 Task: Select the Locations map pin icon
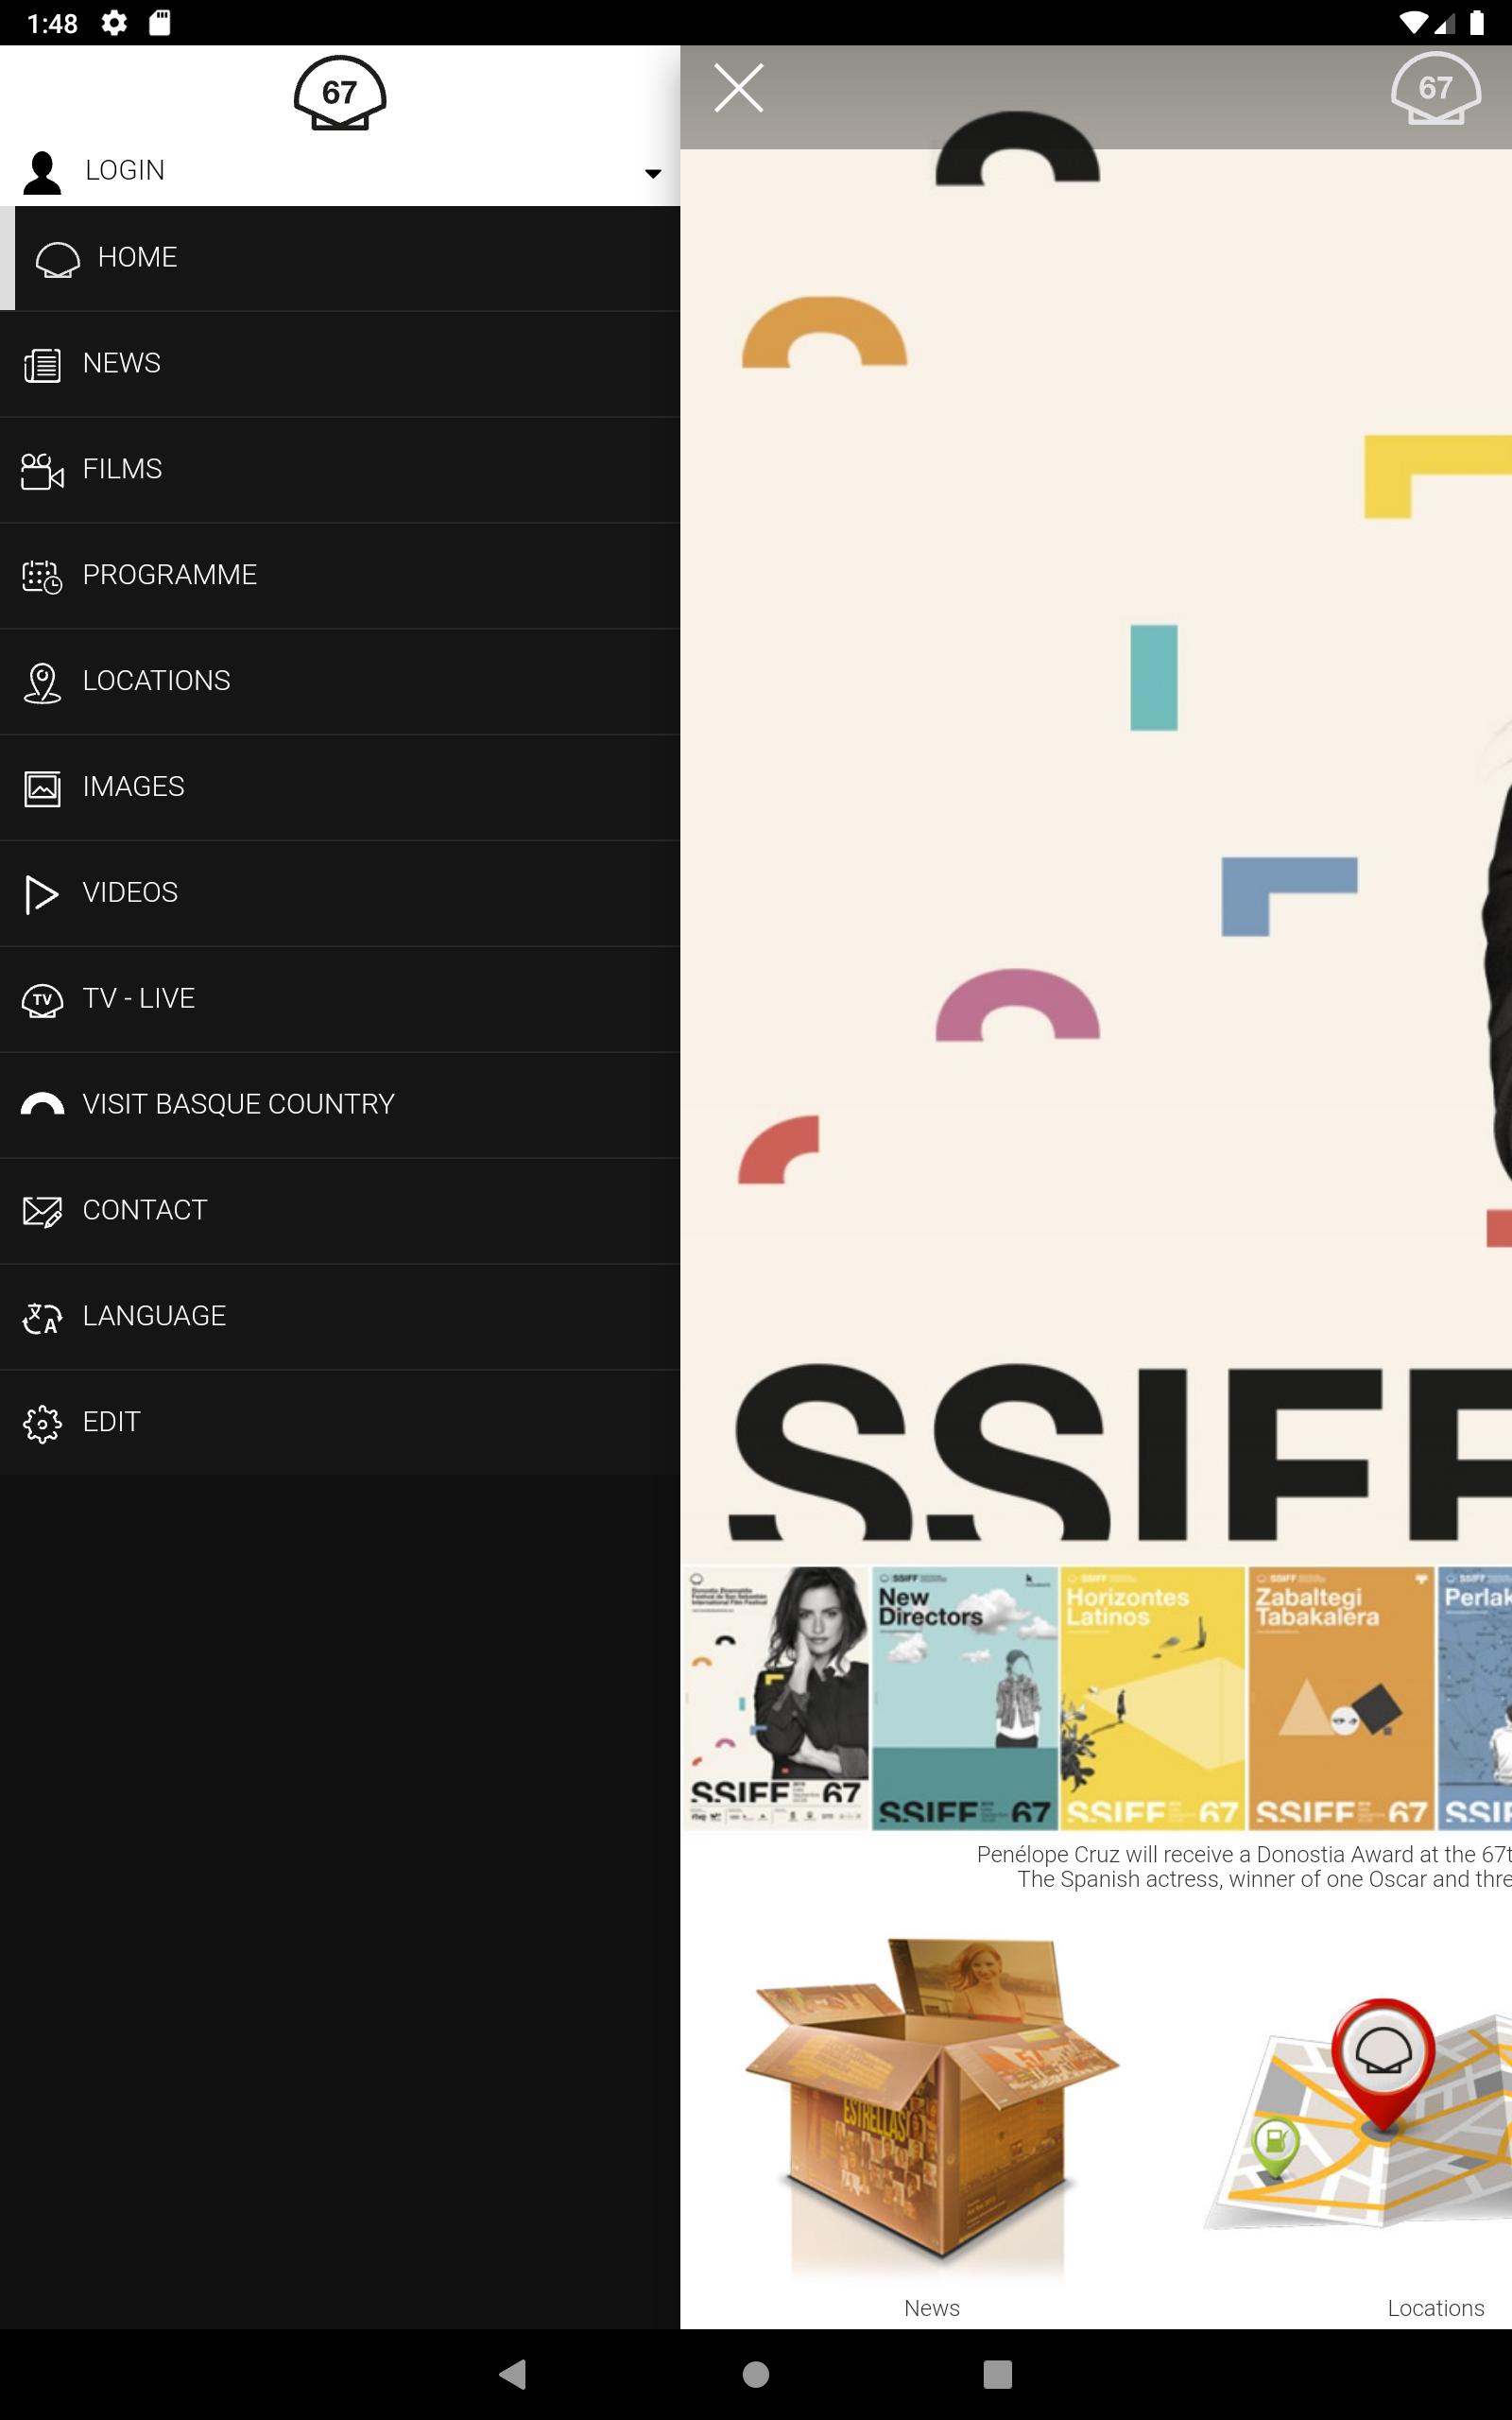[x=42, y=683]
